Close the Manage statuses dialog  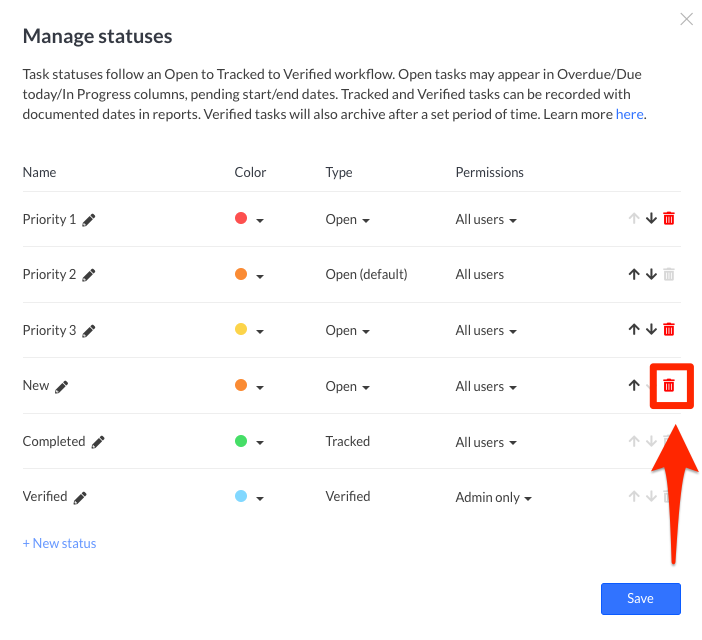(x=686, y=19)
